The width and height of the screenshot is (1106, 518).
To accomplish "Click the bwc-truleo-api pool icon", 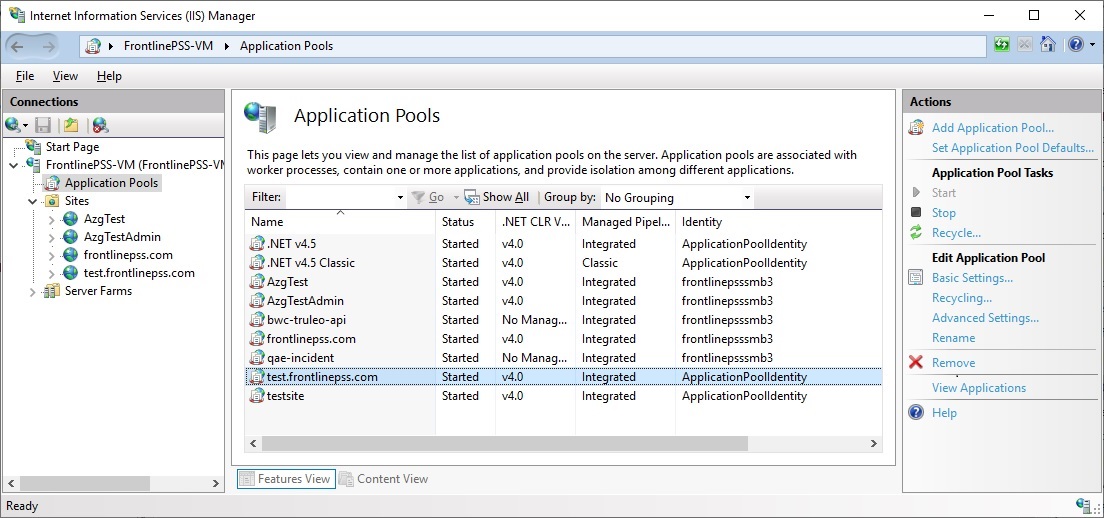I will pos(257,320).
